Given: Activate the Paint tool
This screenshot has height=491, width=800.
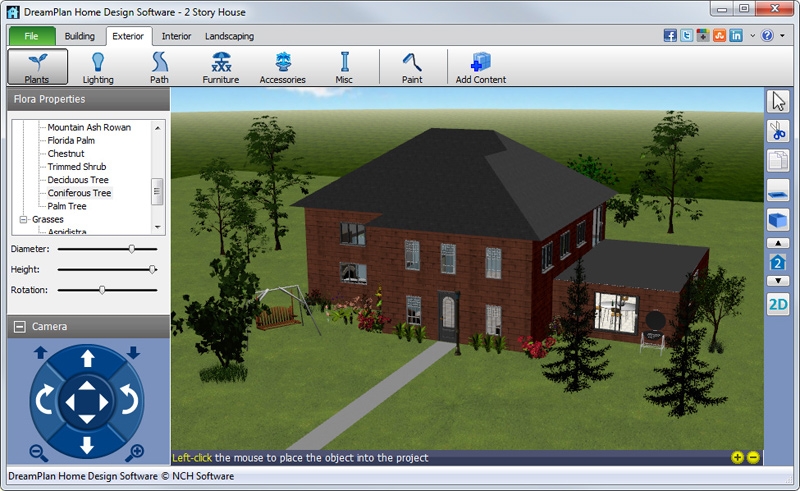Looking at the screenshot, I should coord(412,67).
